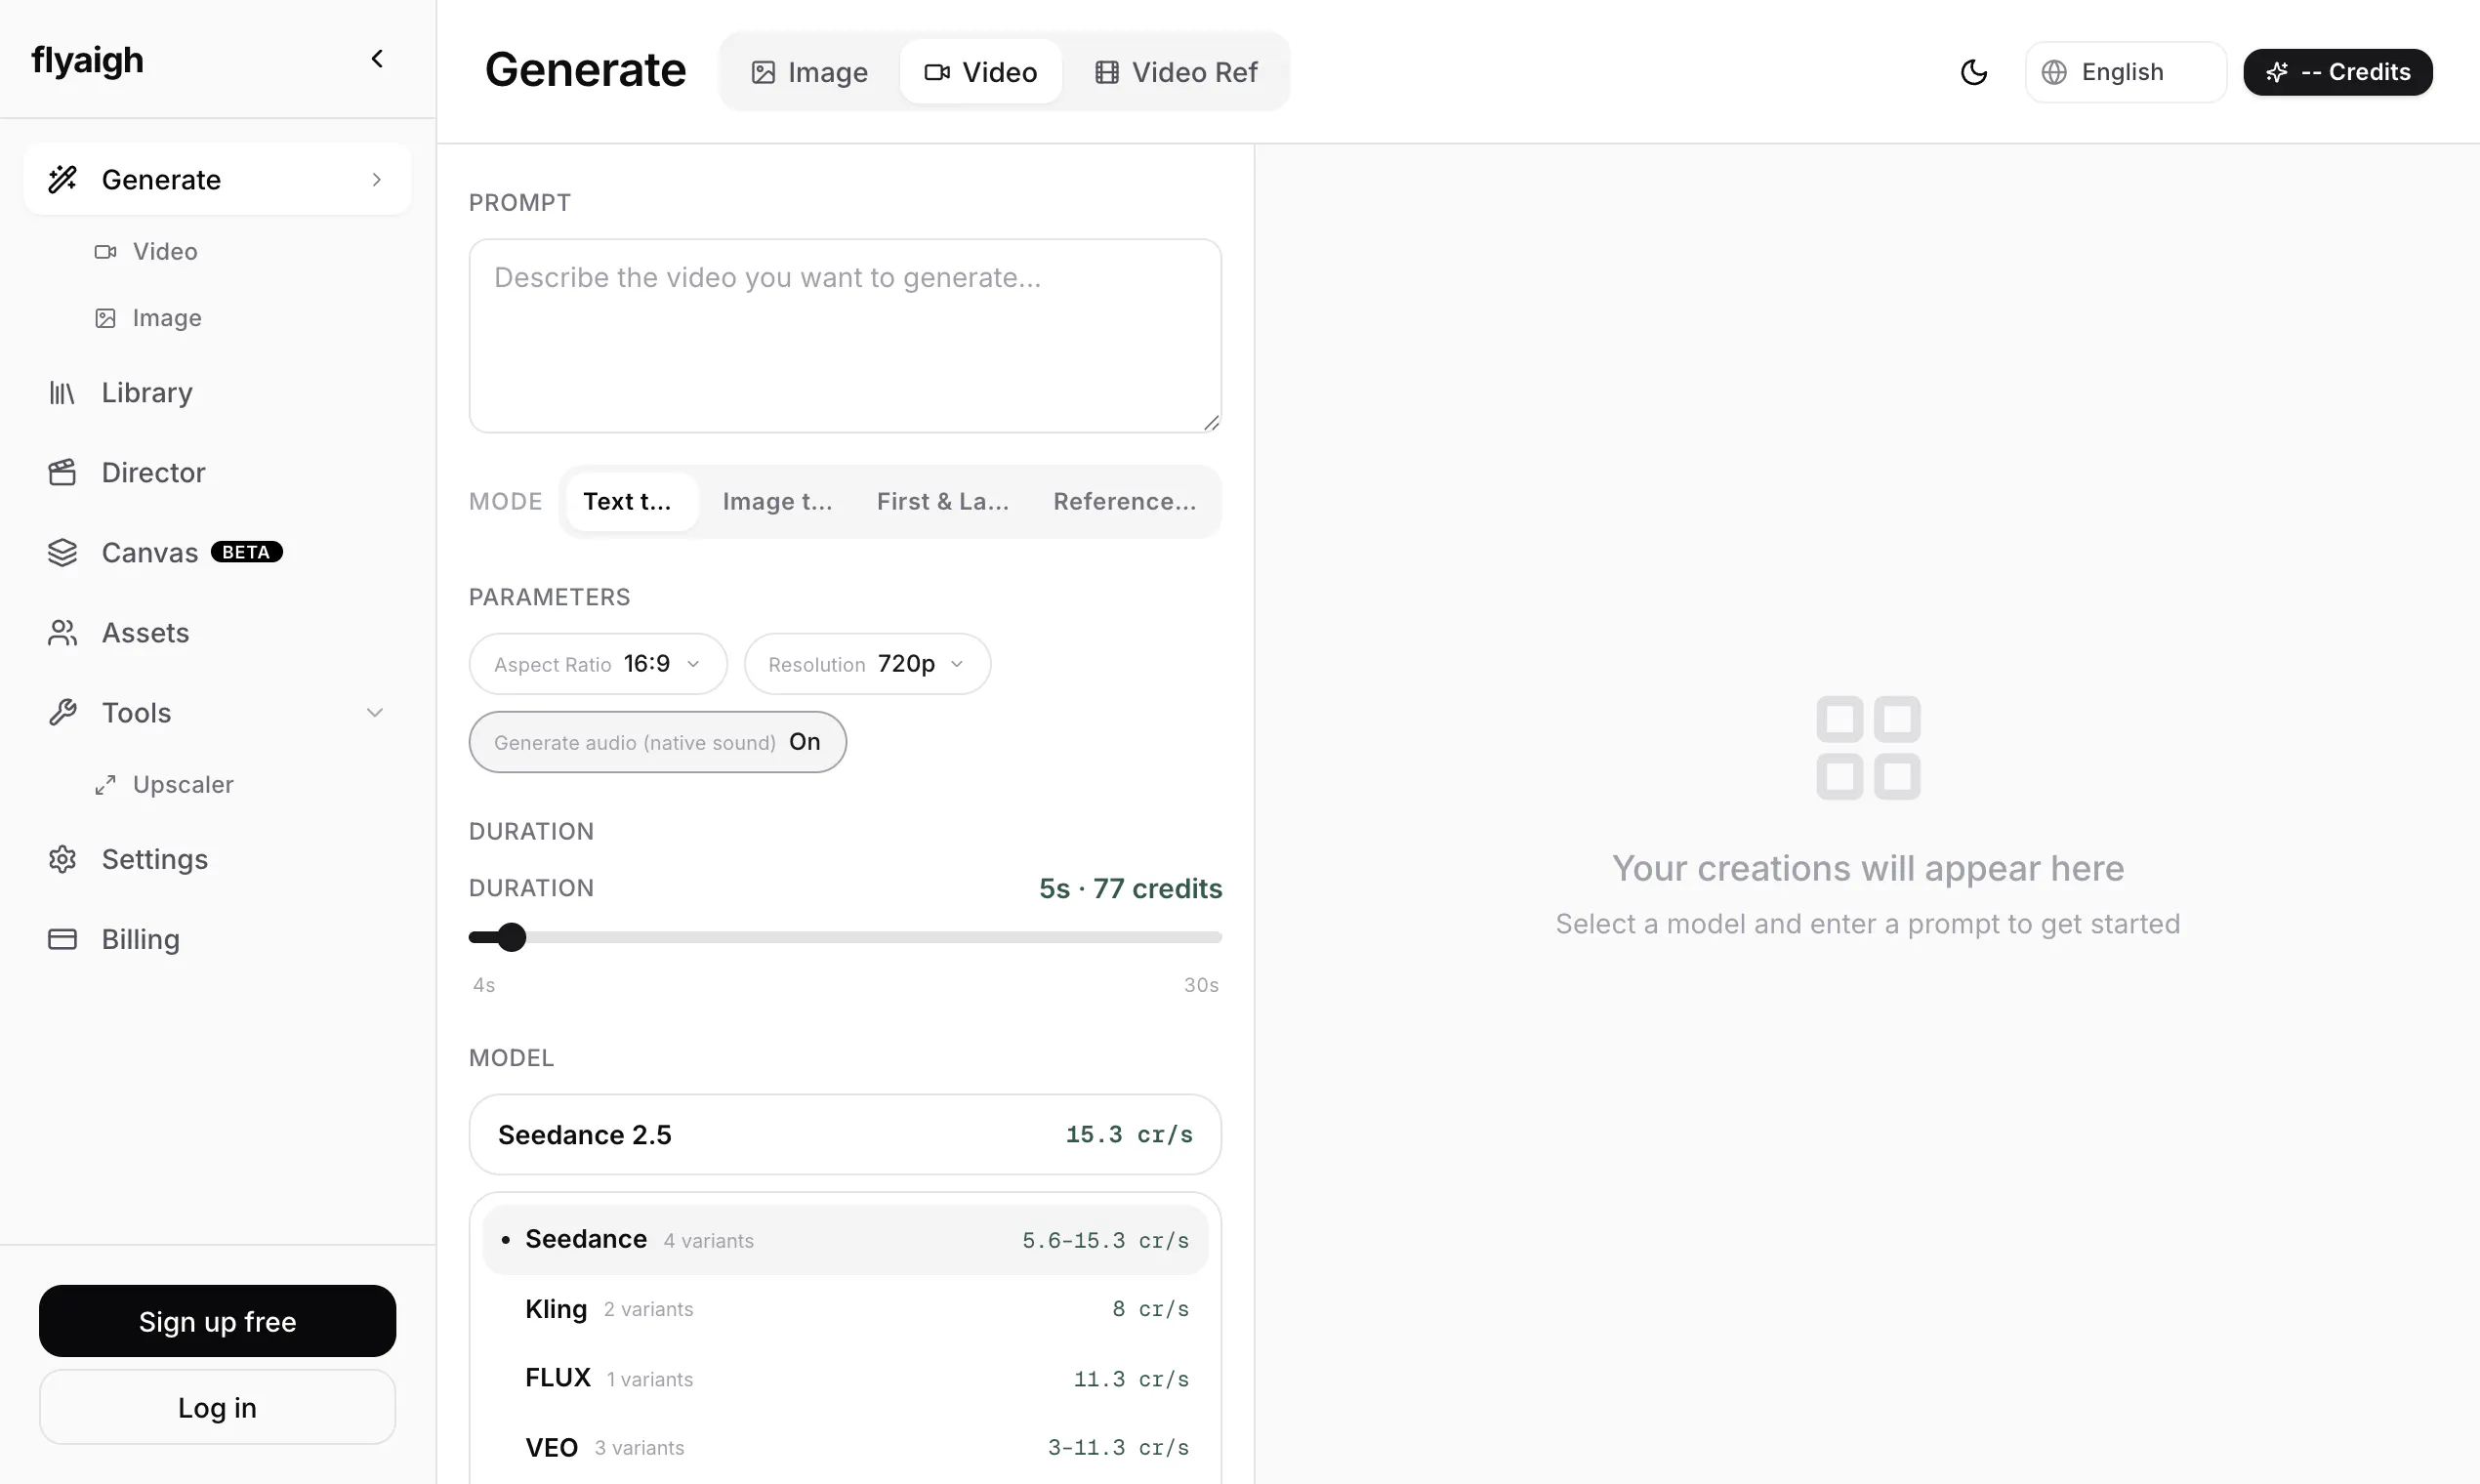This screenshot has height=1484, width=2480.
Task: Expand the Generate section chevron
Action: point(377,179)
